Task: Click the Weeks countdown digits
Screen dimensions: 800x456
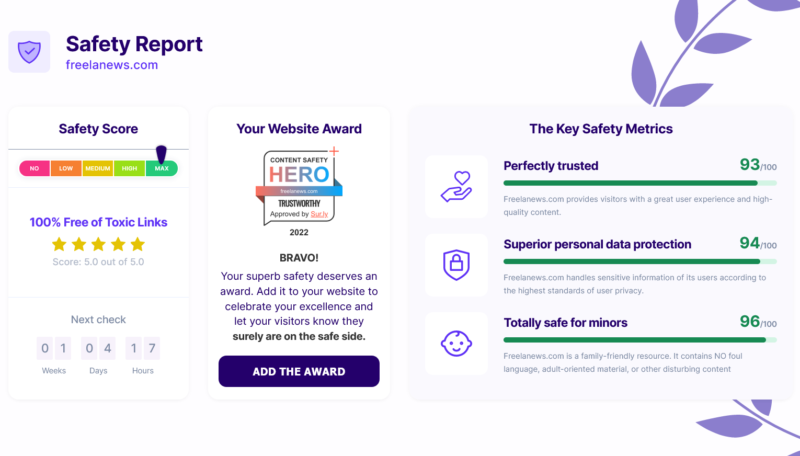Action: pos(53,349)
